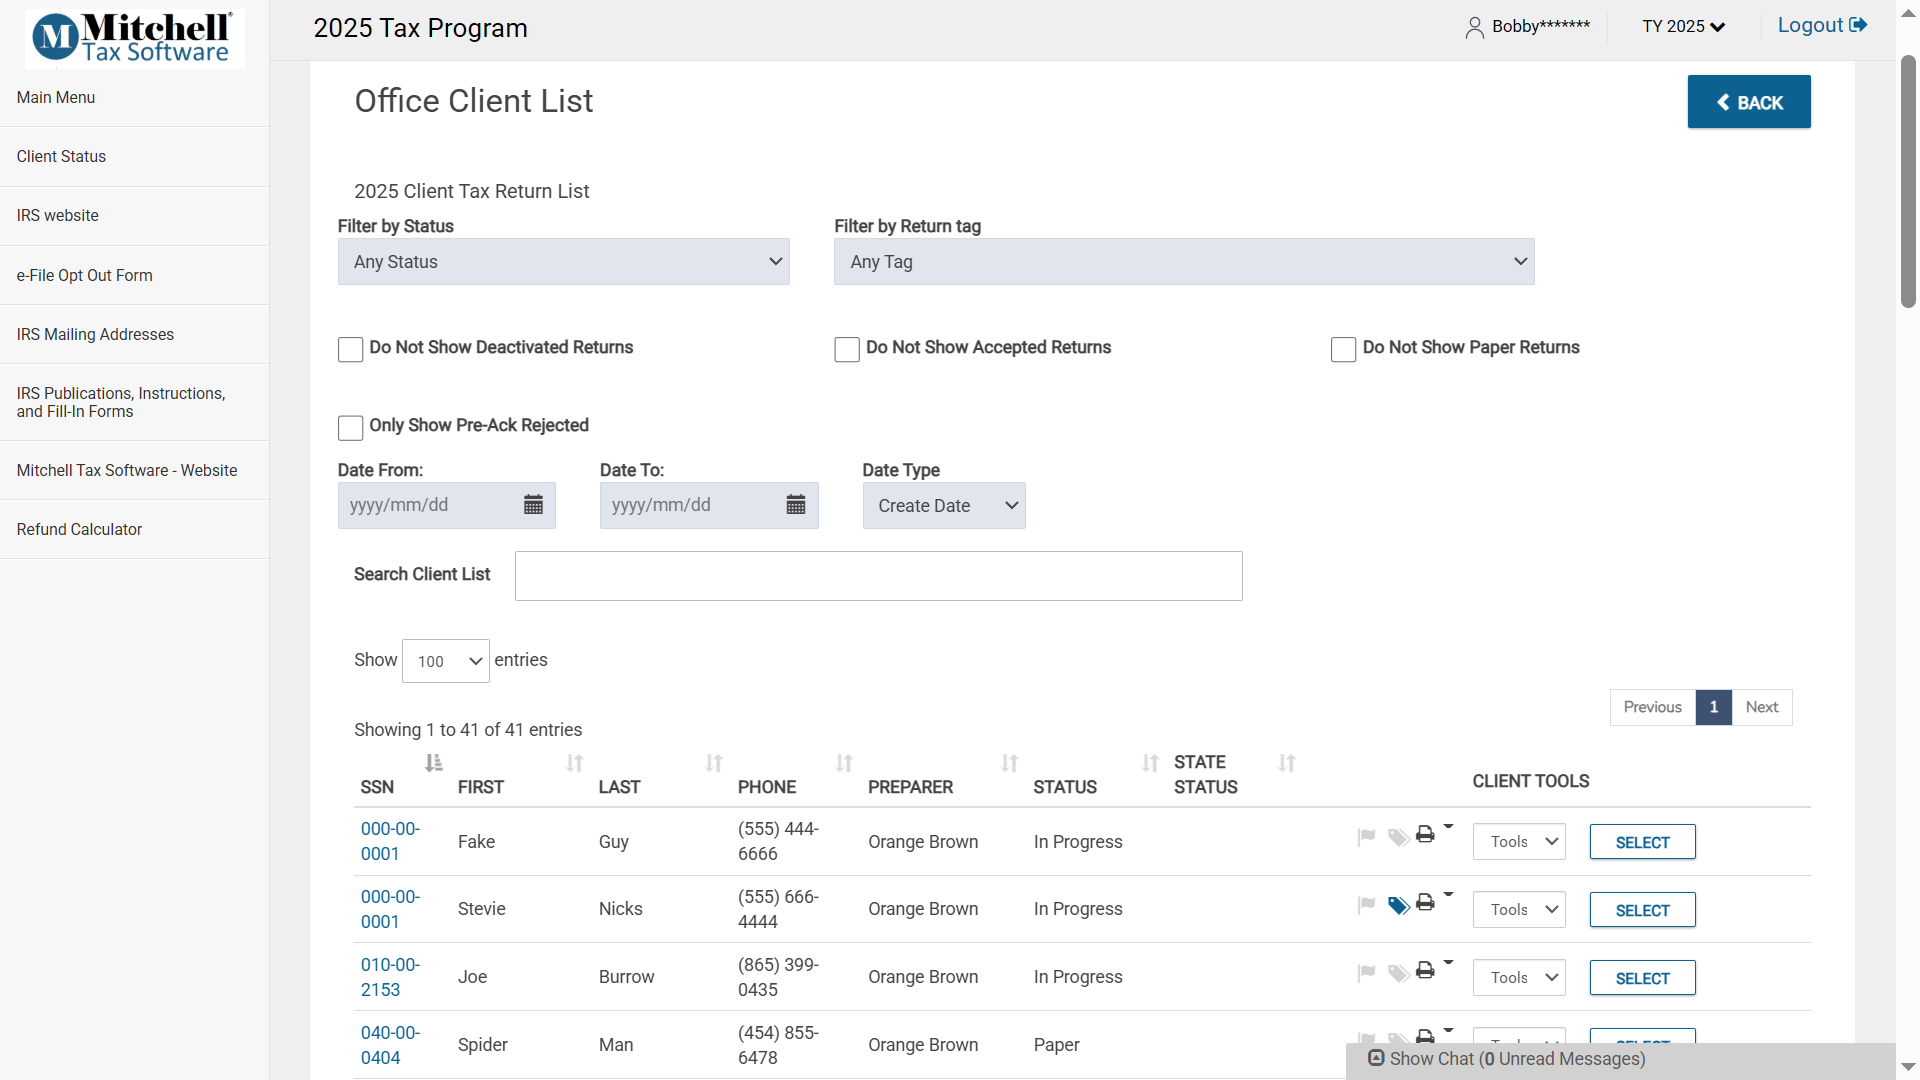1920x1080 pixels.
Task: Expand Show Chat unread messages bar
Action: (x=1620, y=1059)
